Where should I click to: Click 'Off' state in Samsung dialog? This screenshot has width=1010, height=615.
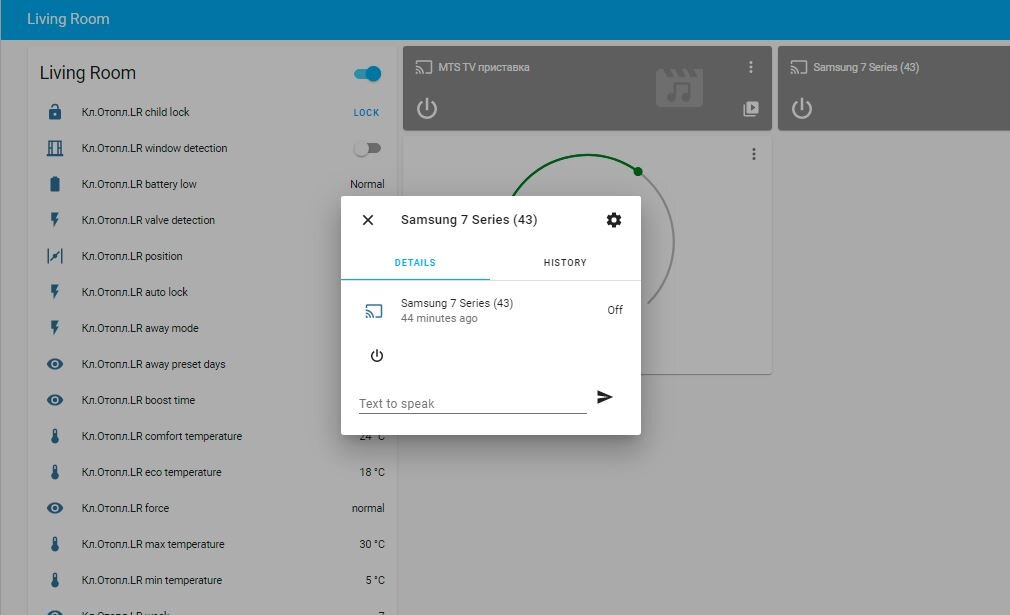pyautogui.click(x=615, y=310)
